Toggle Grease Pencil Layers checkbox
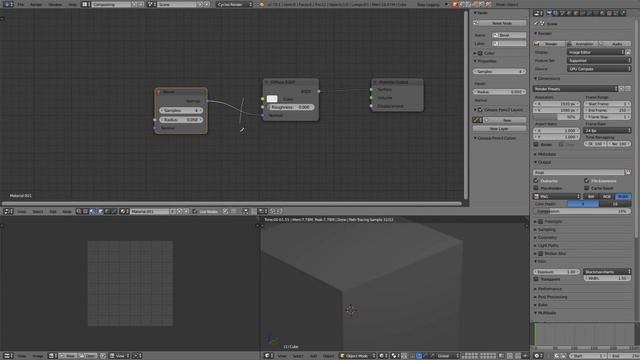The width and height of the screenshot is (640, 360). pyautogui.click(x=480, y=110)
